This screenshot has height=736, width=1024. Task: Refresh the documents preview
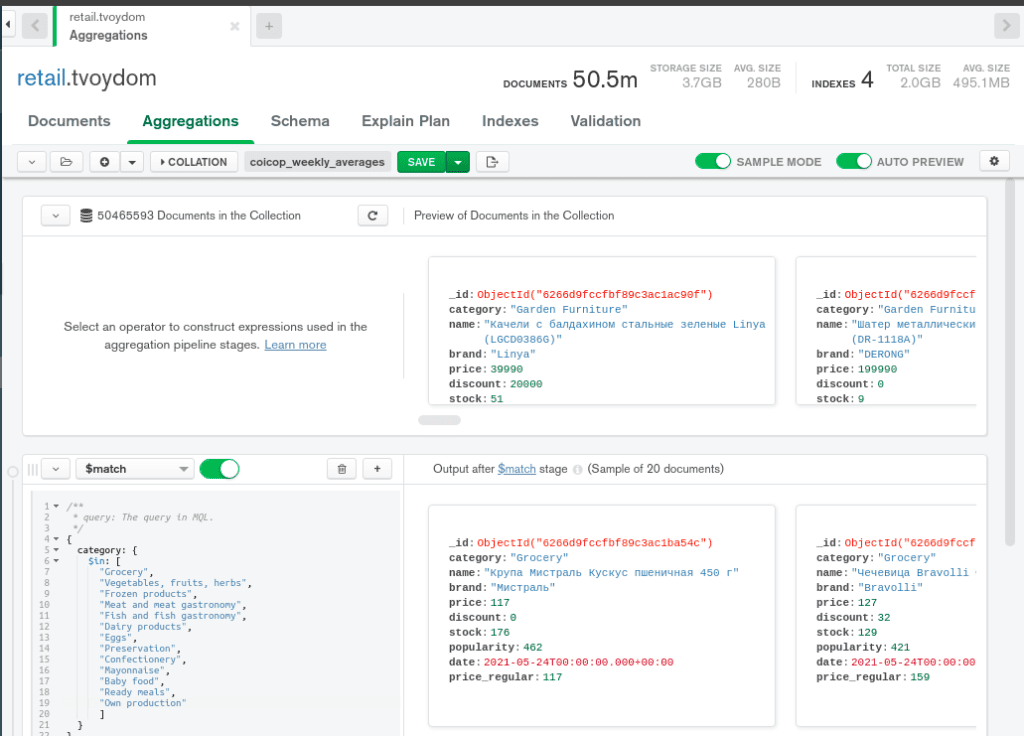point(372,215)
